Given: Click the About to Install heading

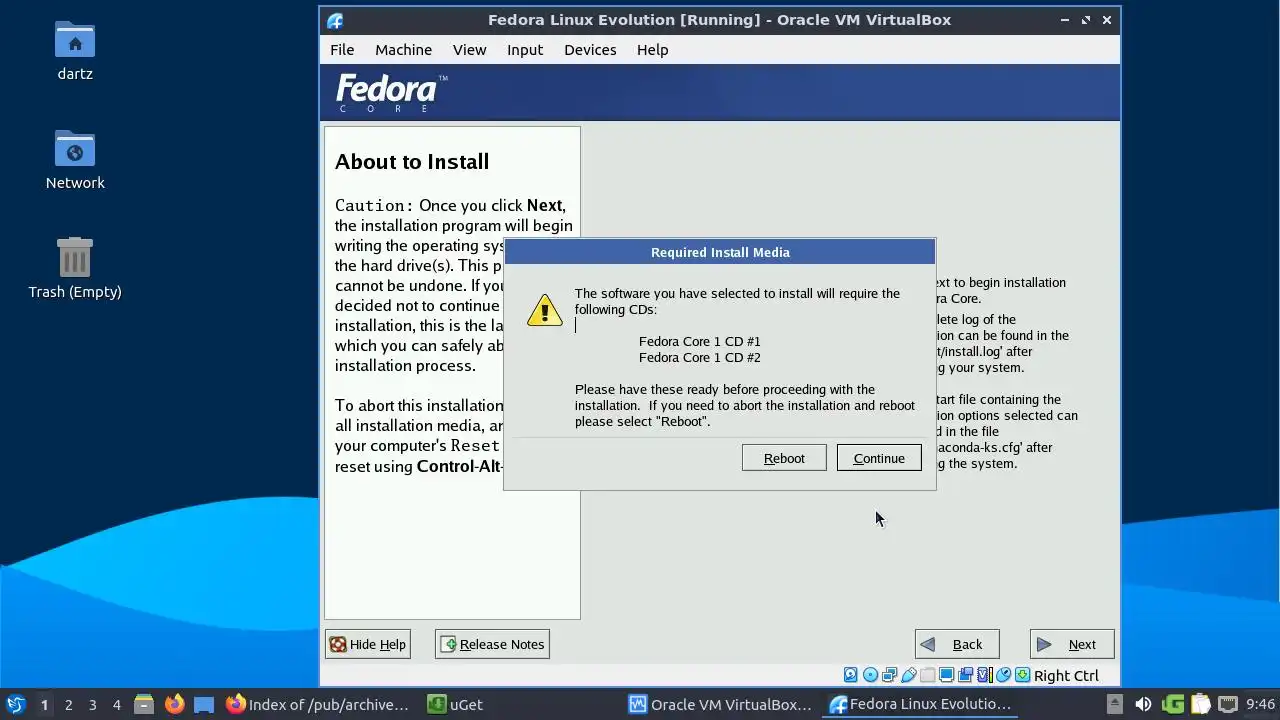Looking at the screenshot, I should [x=412, y=162].
